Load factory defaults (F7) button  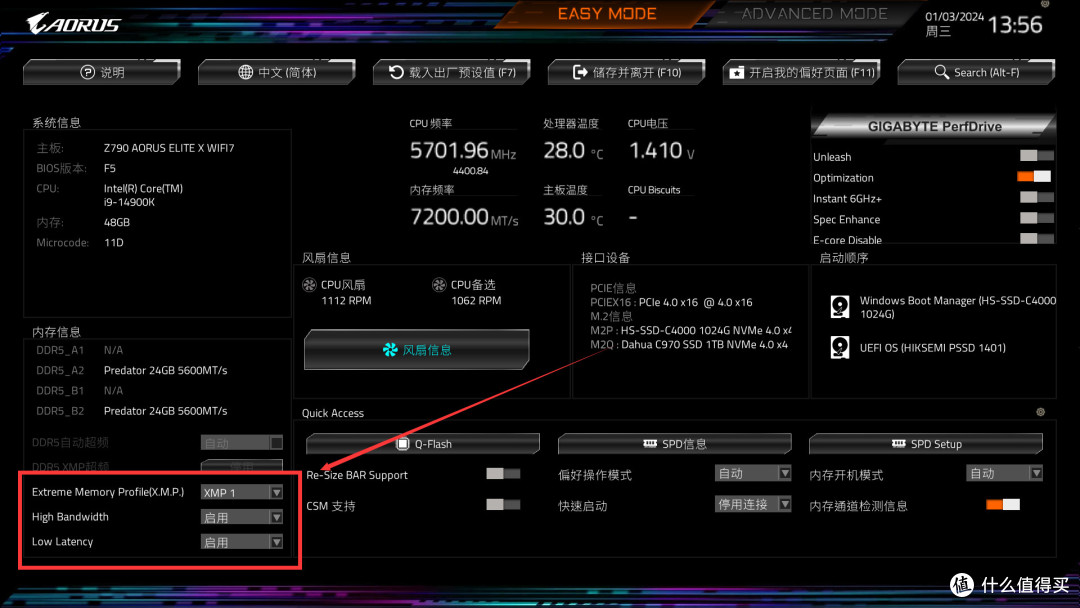pyautogui.click(x=452, y=72)
